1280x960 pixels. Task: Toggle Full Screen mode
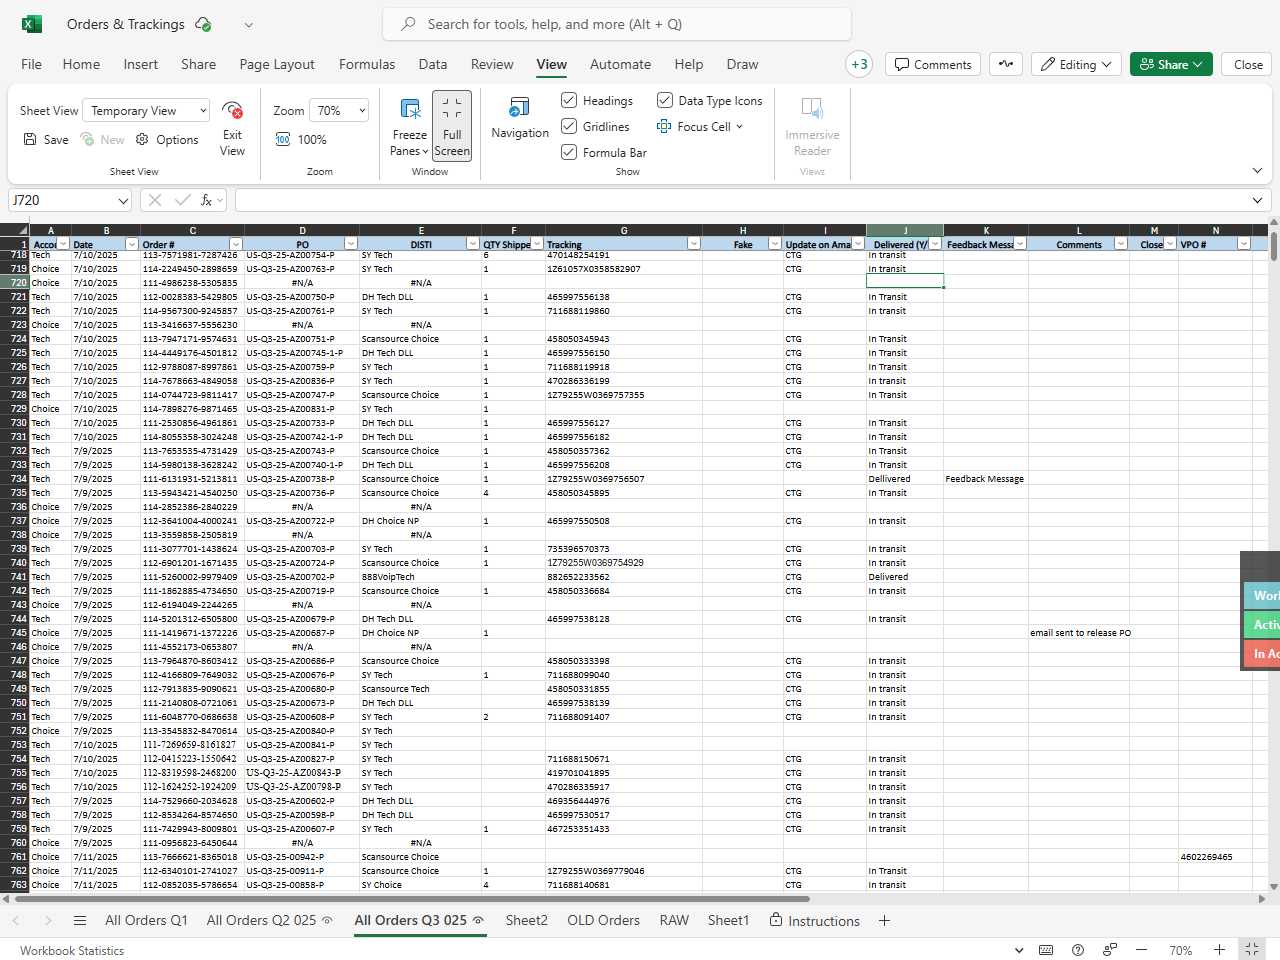452,125
